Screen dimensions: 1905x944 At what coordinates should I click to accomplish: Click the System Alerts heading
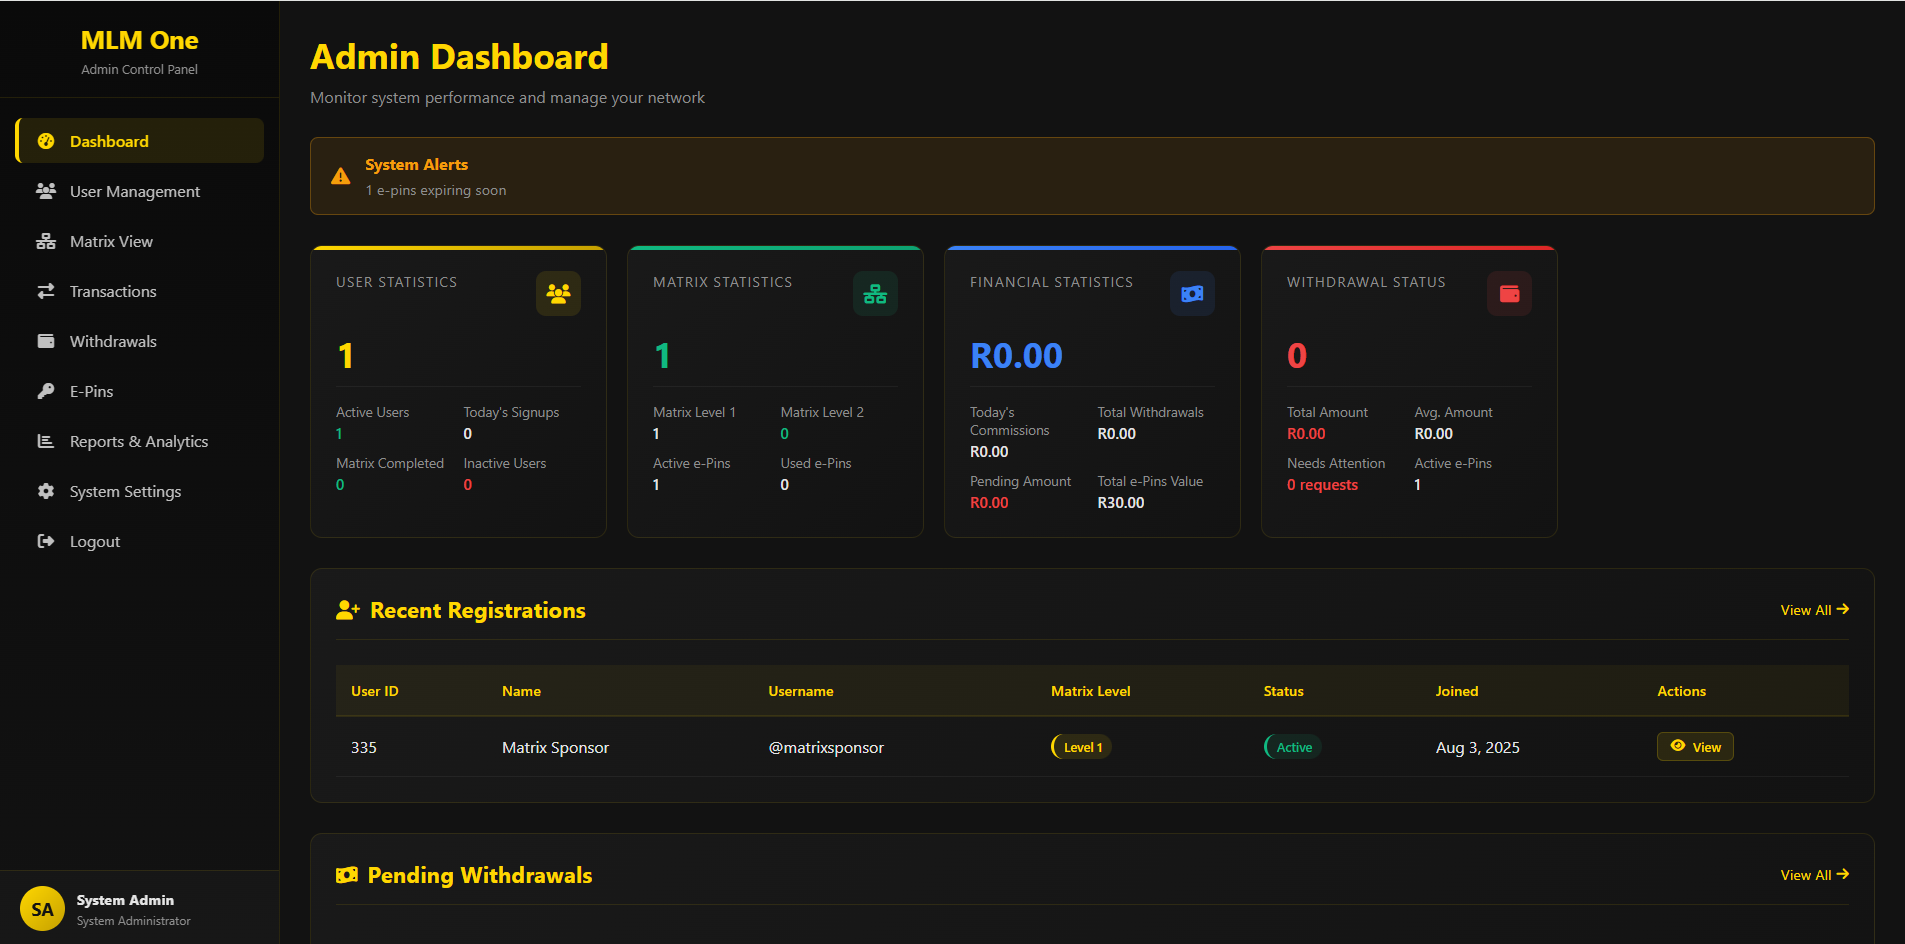pyautogui.click(x=416, y=164)
